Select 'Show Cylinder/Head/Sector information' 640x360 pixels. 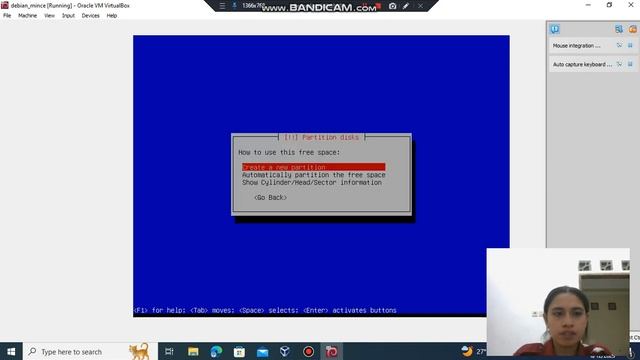(312, 182)
